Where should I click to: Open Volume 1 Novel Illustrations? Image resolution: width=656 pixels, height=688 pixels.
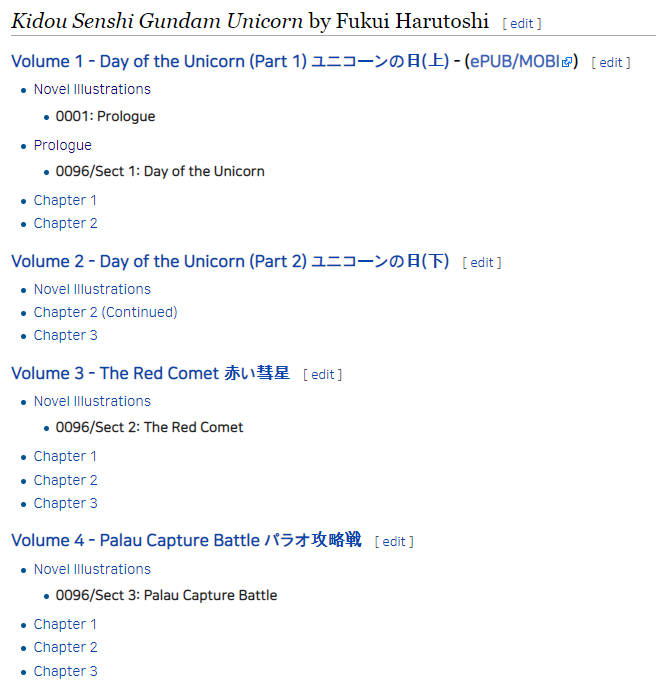click(92, 89)
